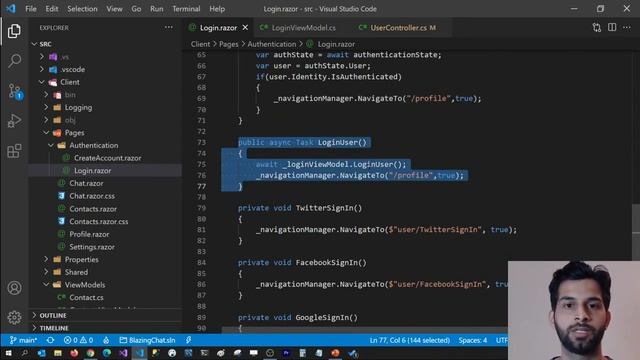Open CreateAccount.razor file
This screenshot has width=640, height=360.
point(105,158)
